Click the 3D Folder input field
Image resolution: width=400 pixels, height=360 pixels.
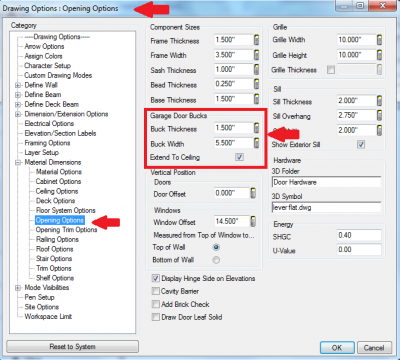tap(326, 182)
